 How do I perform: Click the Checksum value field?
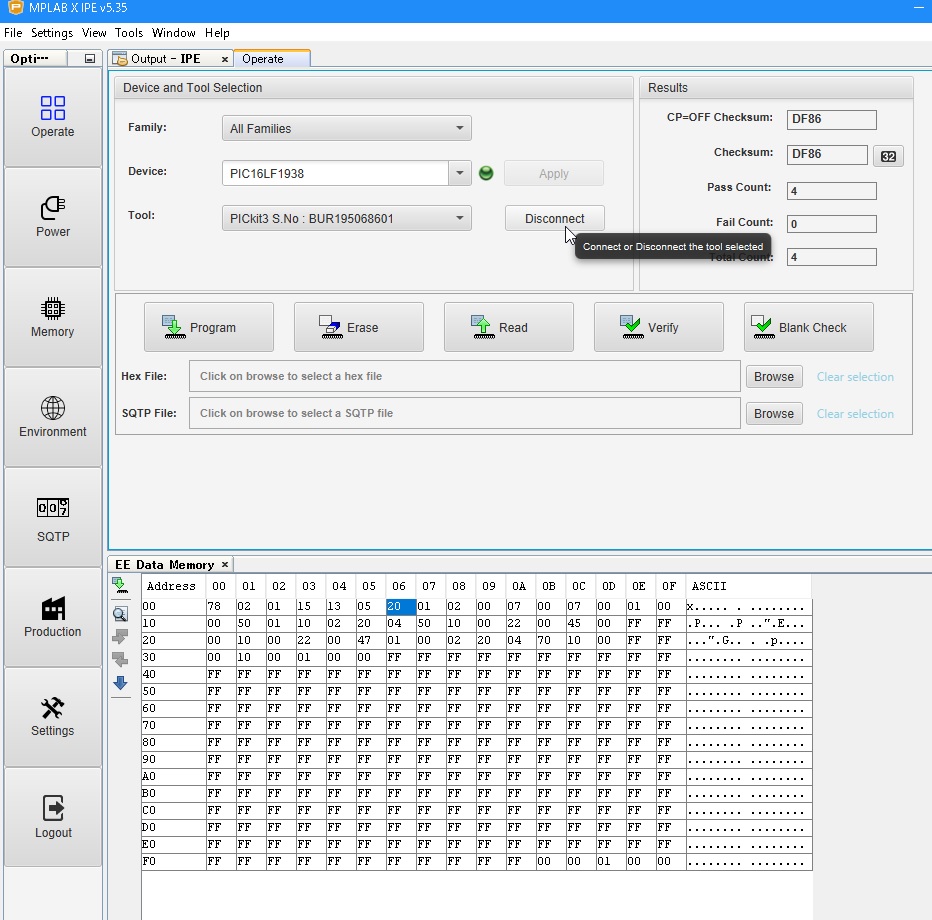point(827,154)
